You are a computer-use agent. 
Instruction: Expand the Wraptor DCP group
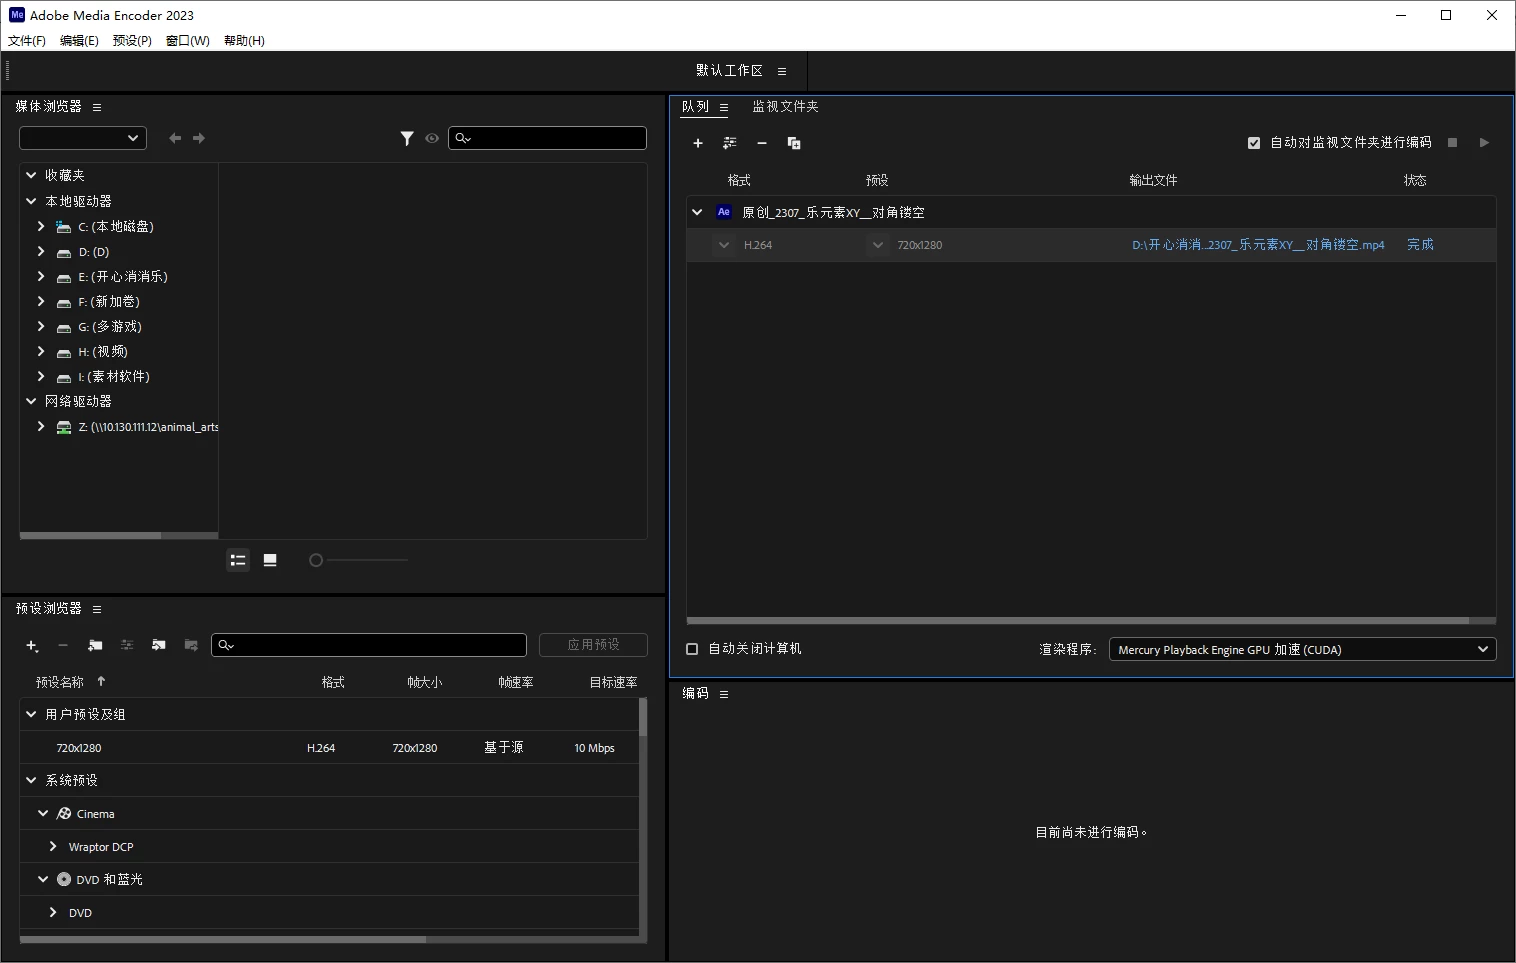point(53,846)
